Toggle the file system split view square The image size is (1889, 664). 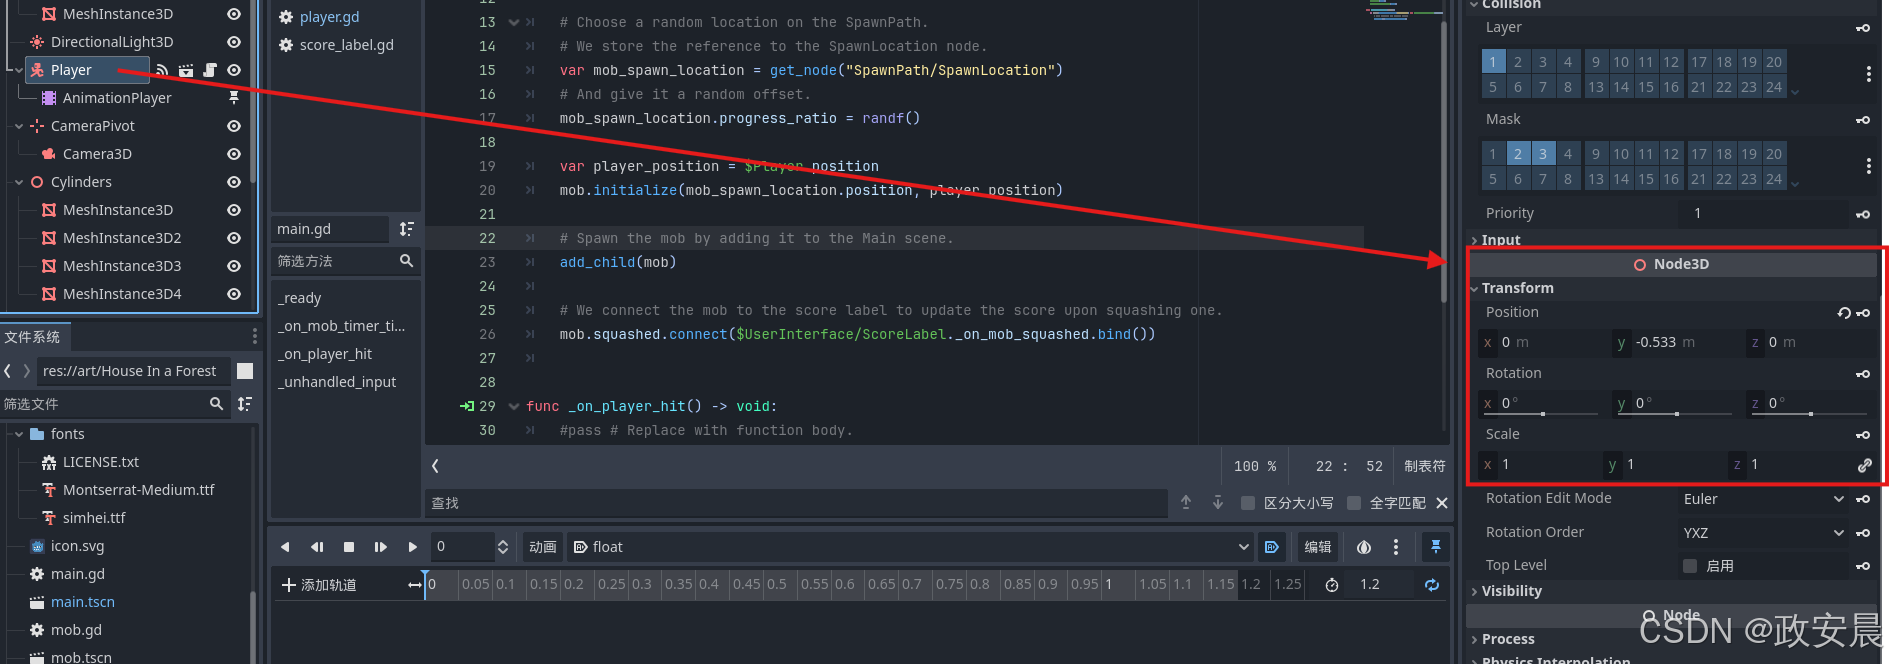245,371
